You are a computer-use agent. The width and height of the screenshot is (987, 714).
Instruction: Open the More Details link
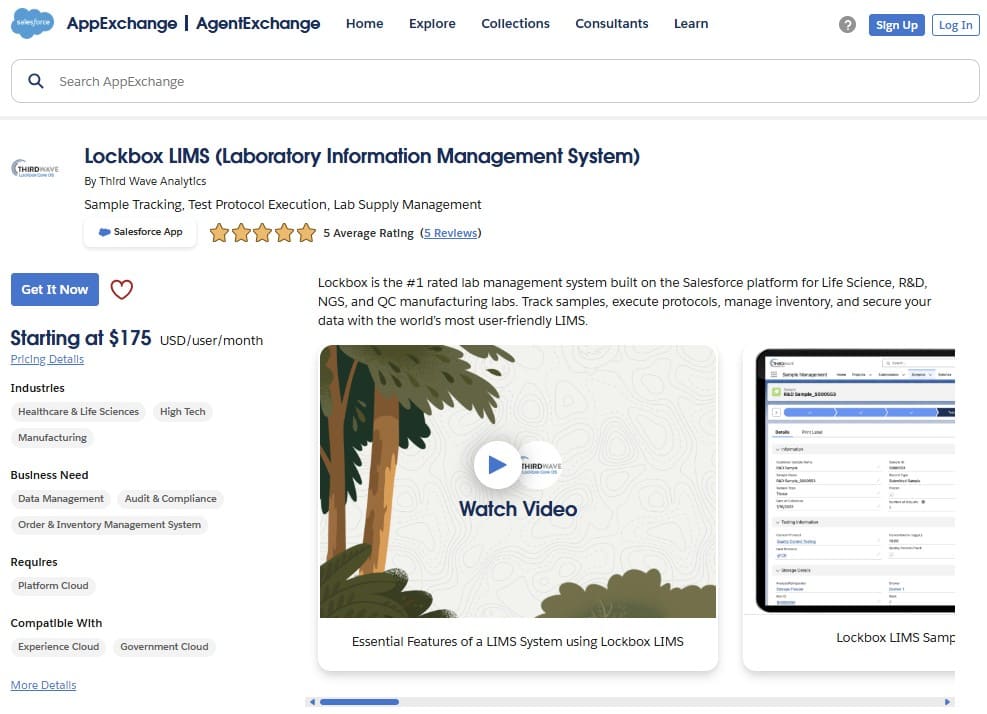point(43,685)
